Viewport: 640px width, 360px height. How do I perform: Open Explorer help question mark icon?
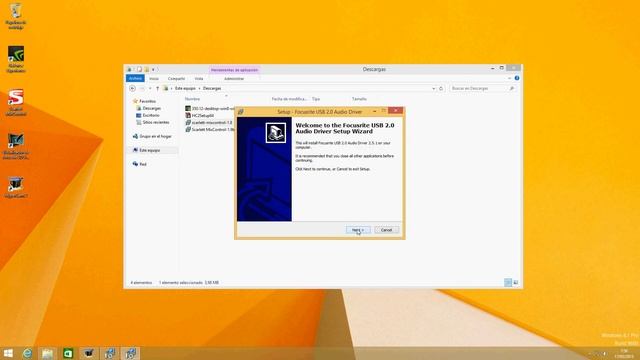click(517, 78)
